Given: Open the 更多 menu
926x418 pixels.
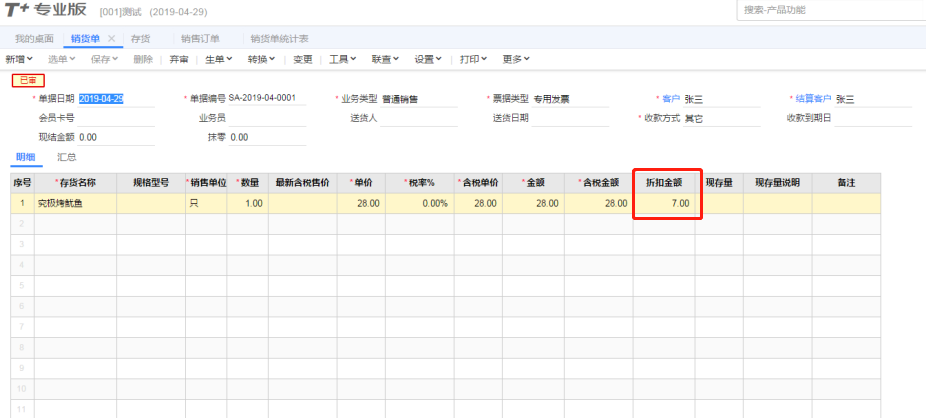Looking at the screenshot, I should [514, 59].
